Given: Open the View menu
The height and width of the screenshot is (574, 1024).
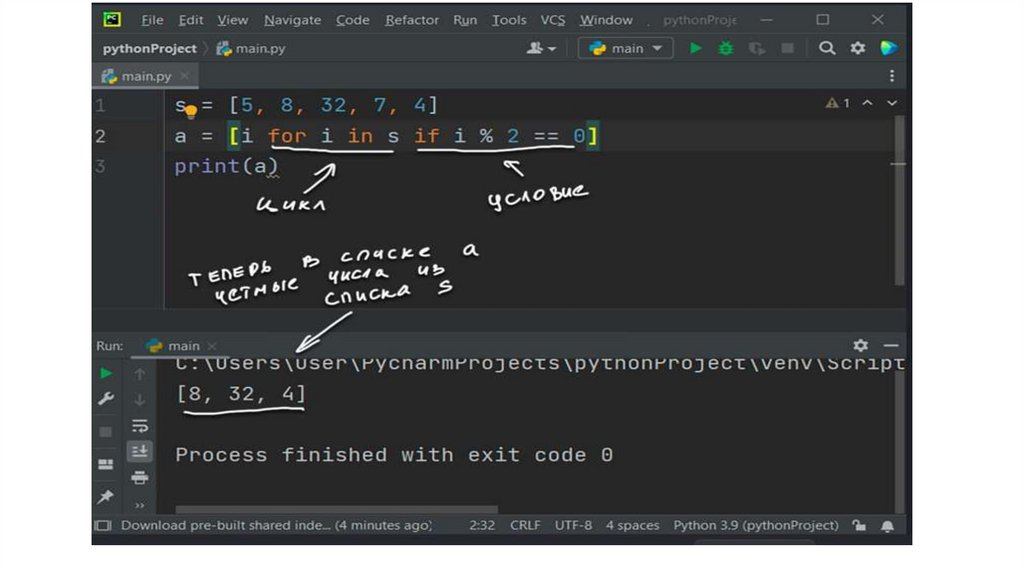Looking at the screenshot, I should point(232,20).
